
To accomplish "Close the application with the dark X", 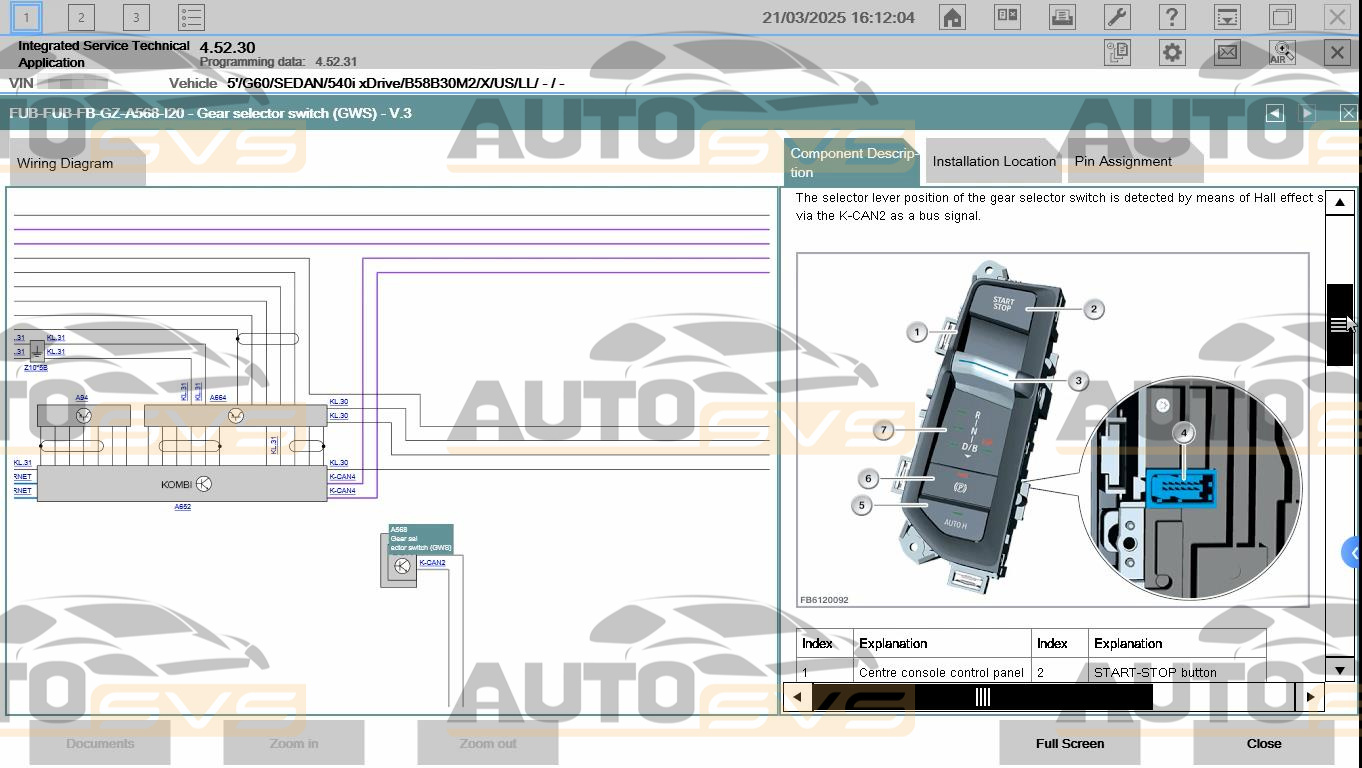I will tap(1337, 53).
